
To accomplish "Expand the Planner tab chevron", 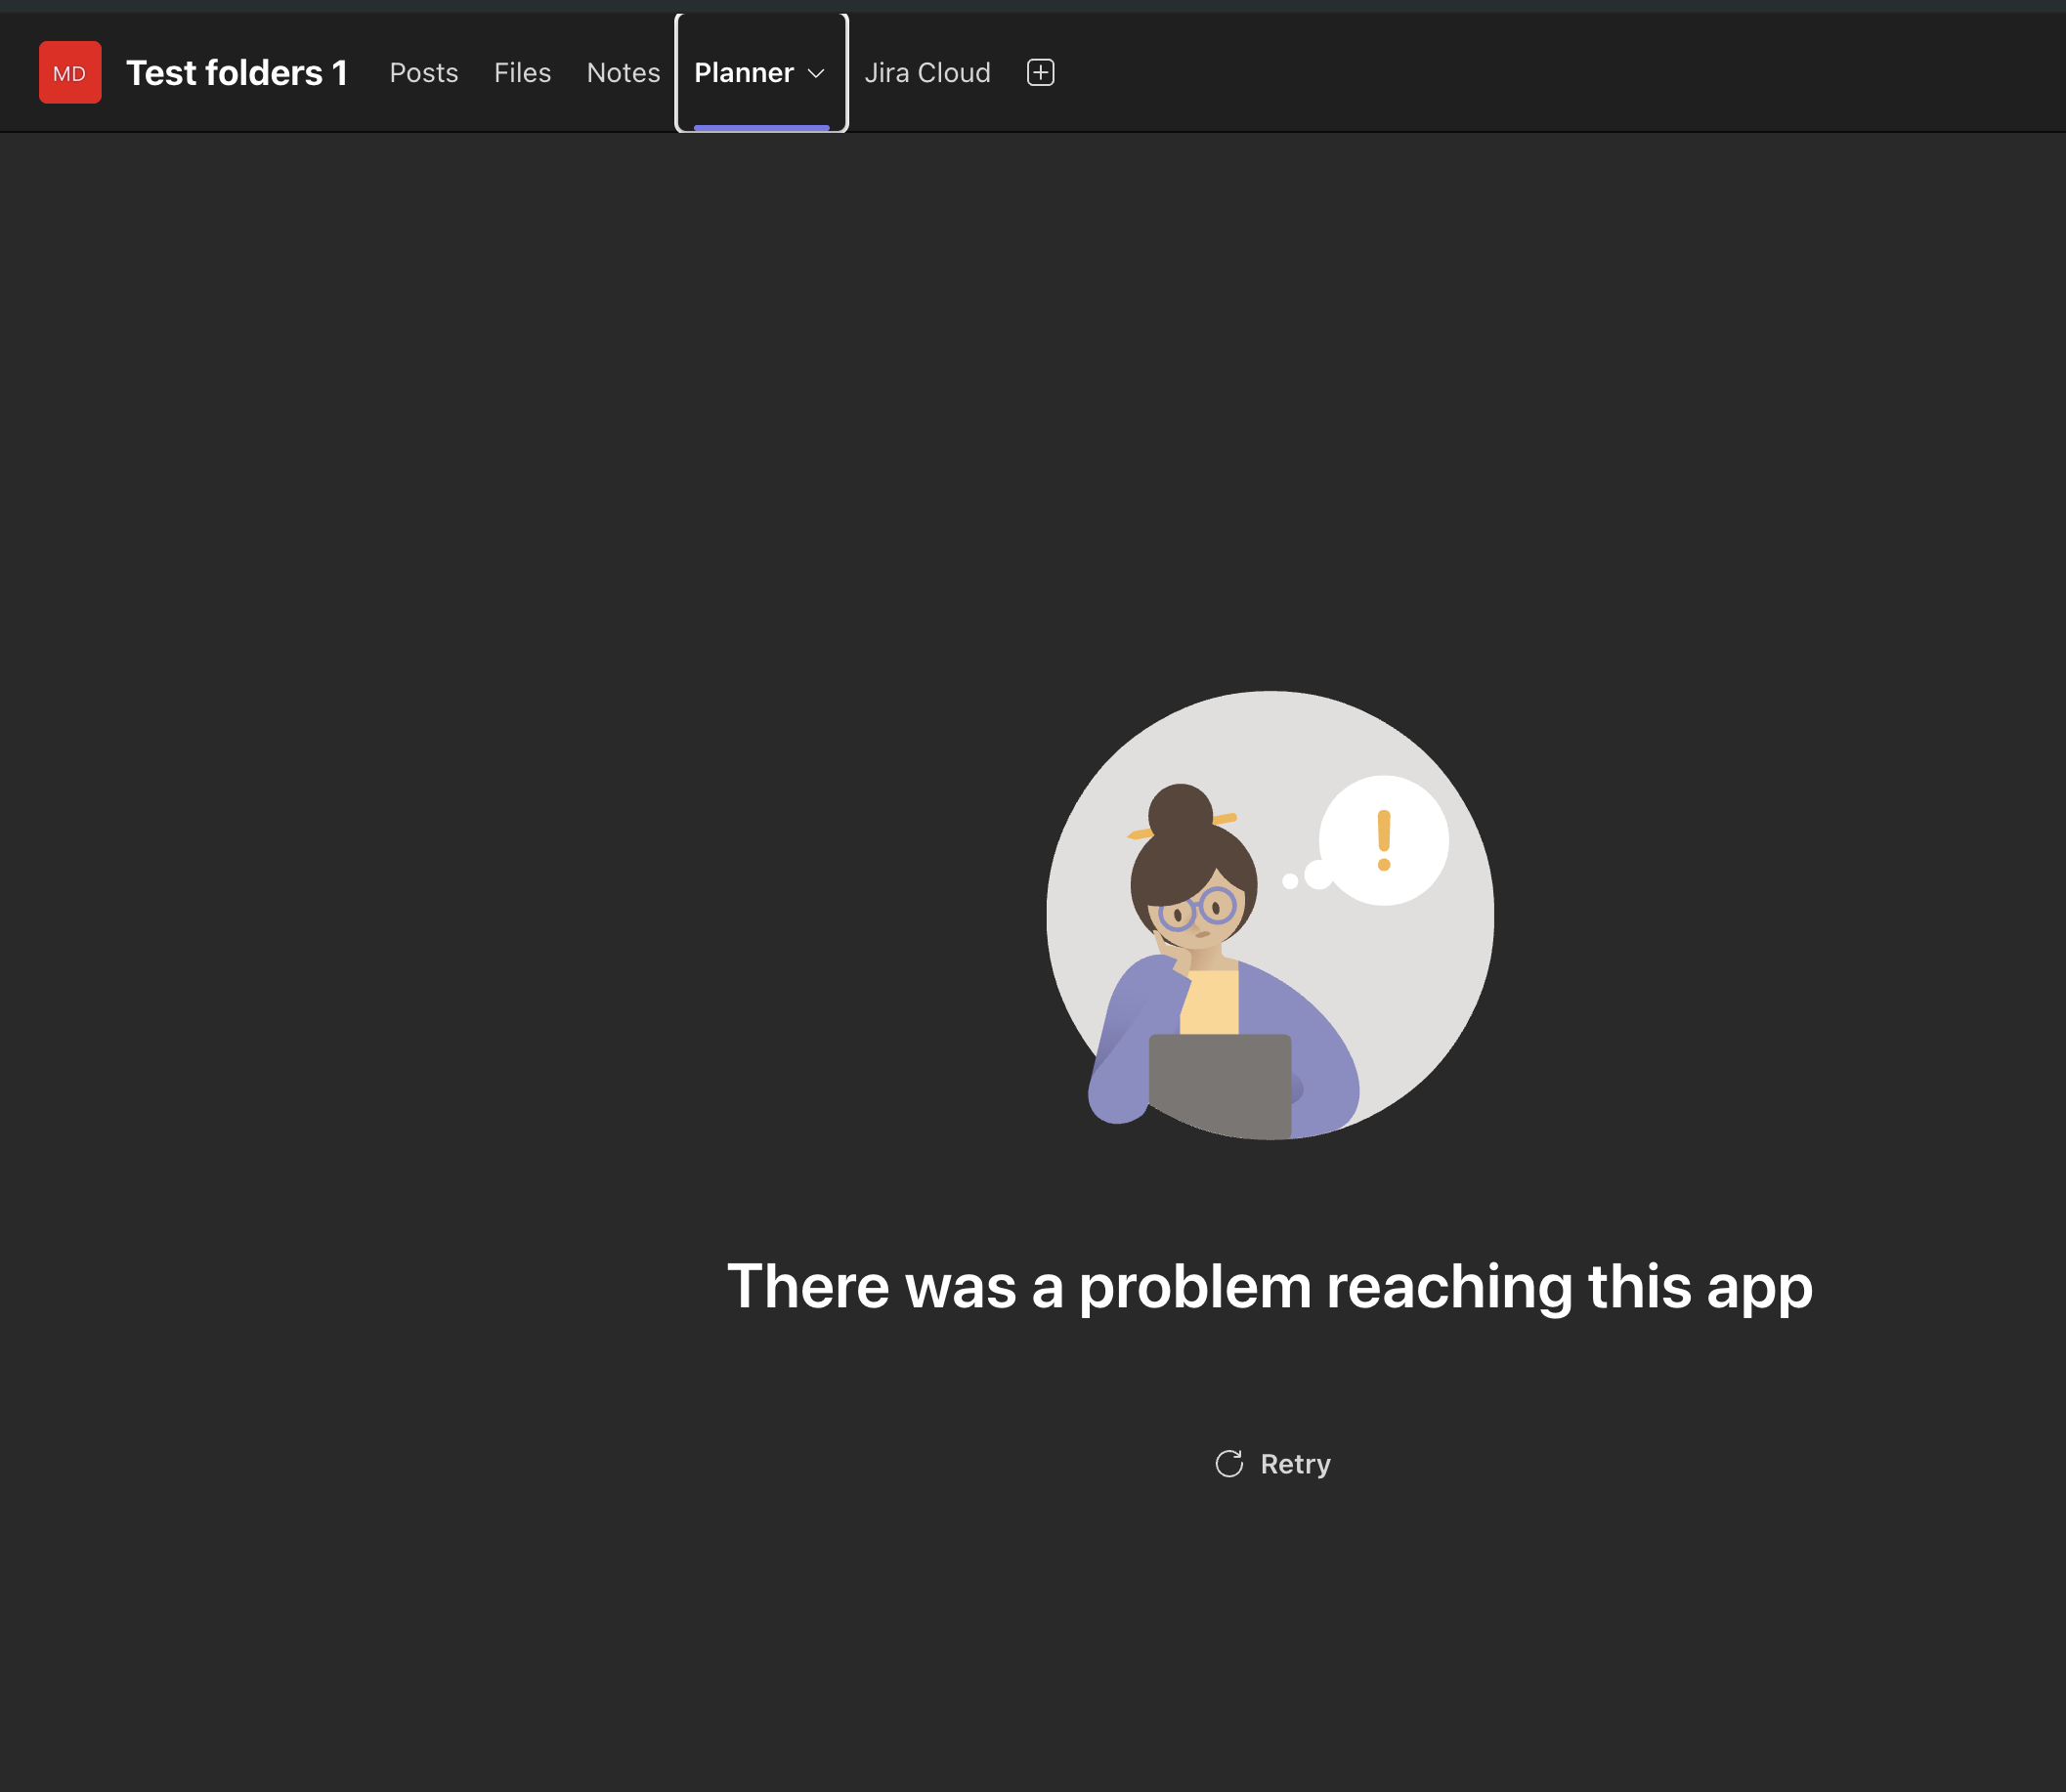I will (x=816, y=74).
